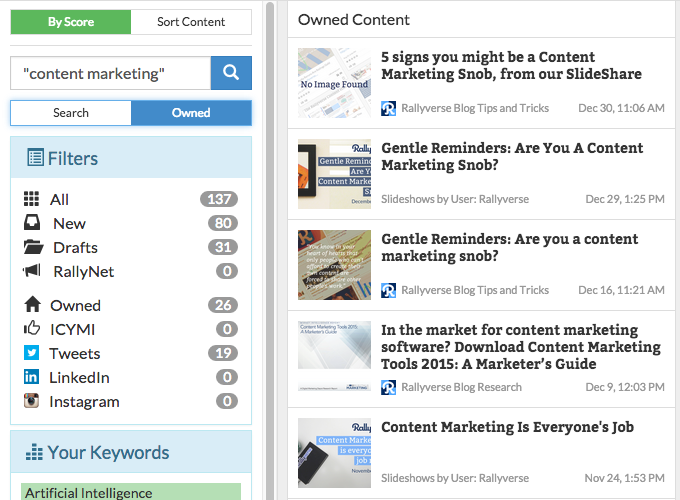Viewport: 680px width, 500px height.
Task: Click the "Nov 24, 1:53 PM" timestamp
Action: [624, 478]
